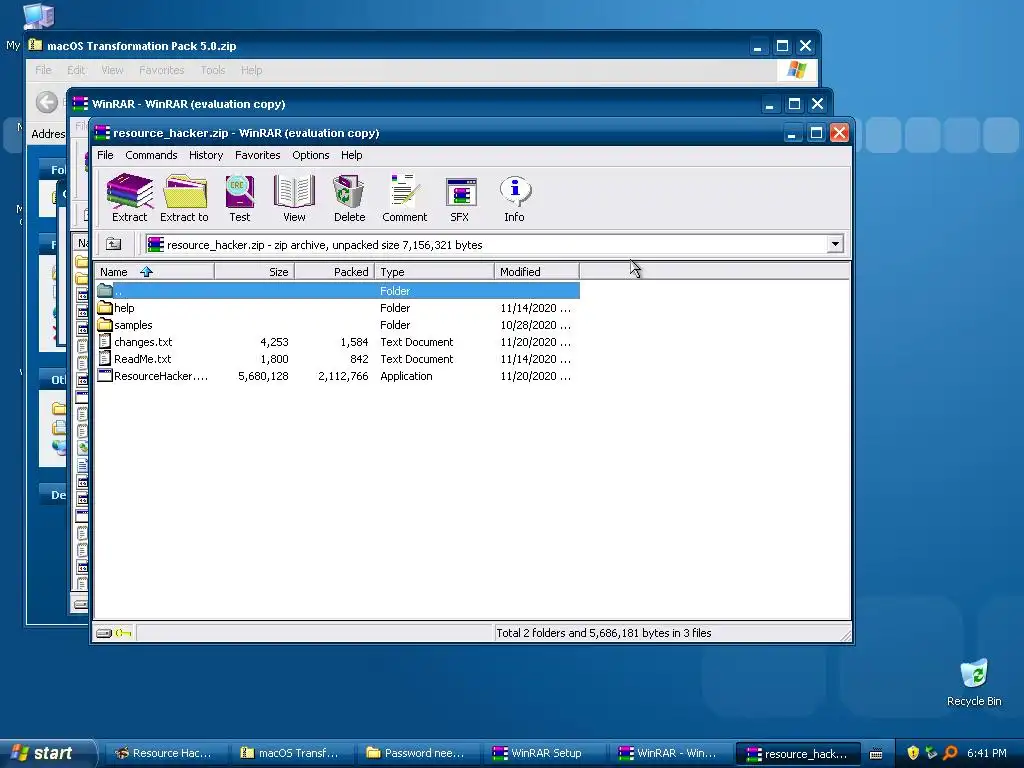Image resolution: width=1024 pixels, height=768 pixels.
Task: Click the taskbar clock 6:41 PM
Action: [987, 753]
